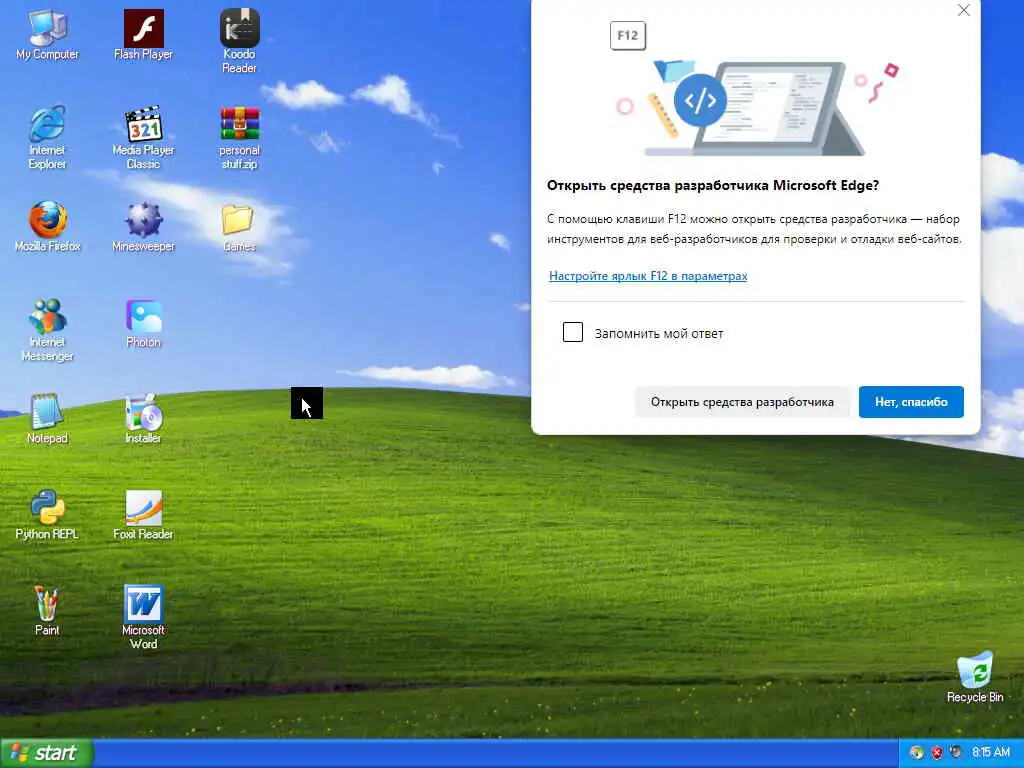Select personal stuff.zip archive

point(239,137)
